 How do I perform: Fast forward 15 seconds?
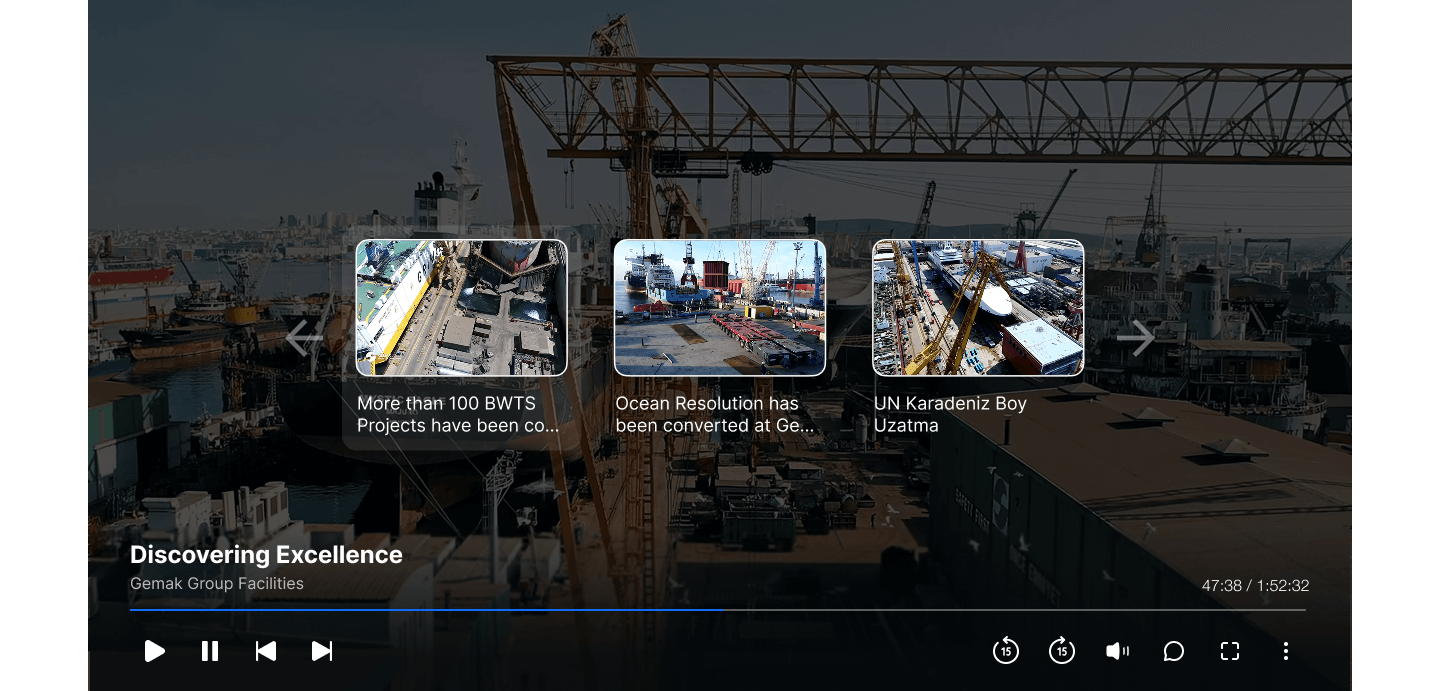[x=1061, y=651]
